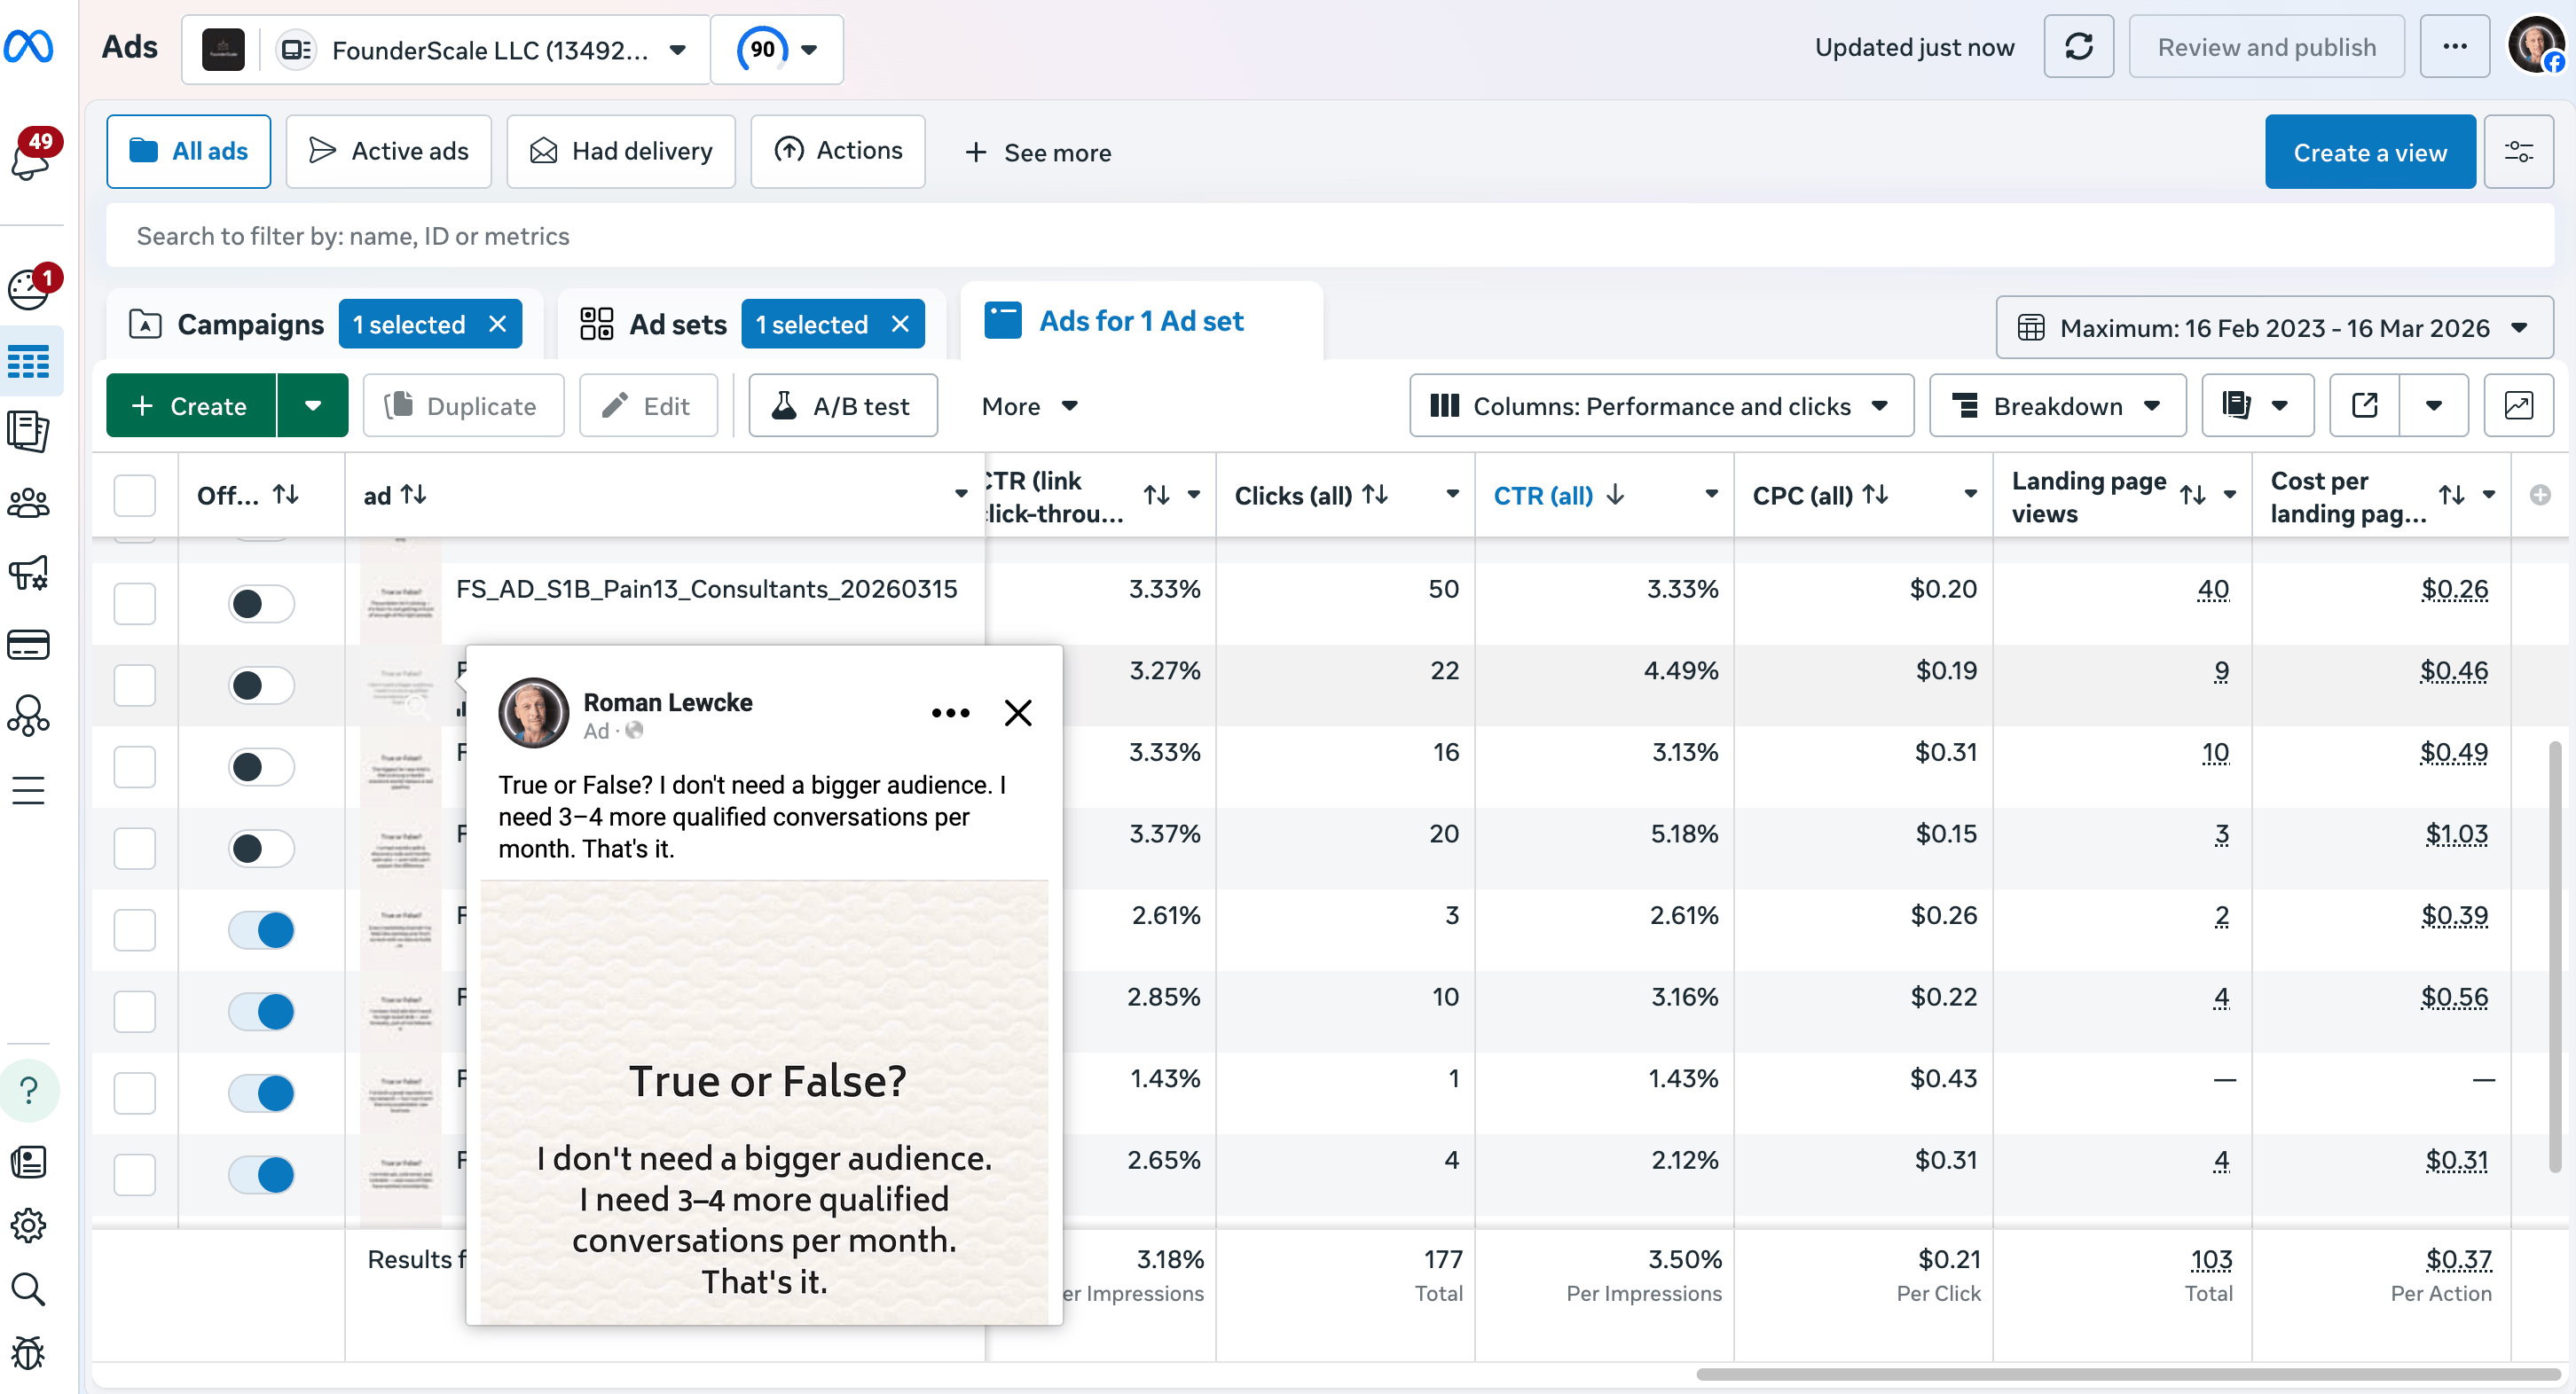Image resolution: width=2576 pixels, height=1394 pixels.
Task: Expand Columns: Performance and clicks dropdown
Action: point(1661,405)
